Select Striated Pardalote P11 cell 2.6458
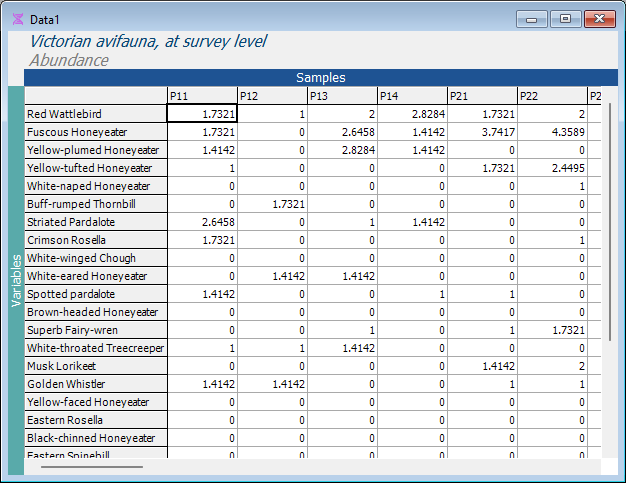Viewport: 626px width, 483px height. click(x=201, y=222)
